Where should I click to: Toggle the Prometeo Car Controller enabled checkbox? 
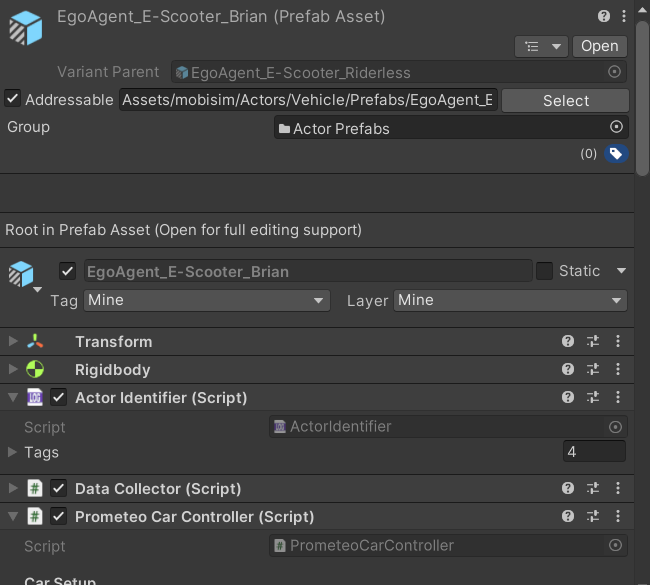58,516
